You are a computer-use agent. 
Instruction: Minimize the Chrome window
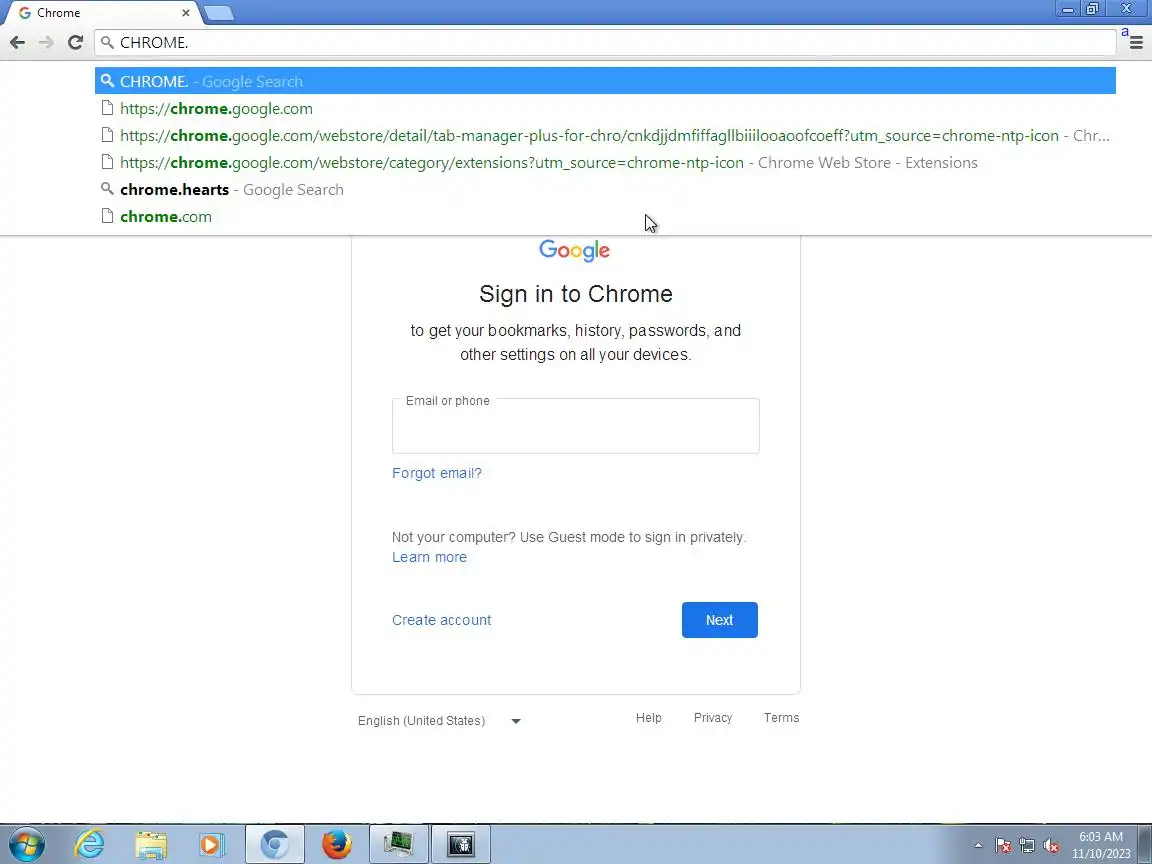[1068, 10]
